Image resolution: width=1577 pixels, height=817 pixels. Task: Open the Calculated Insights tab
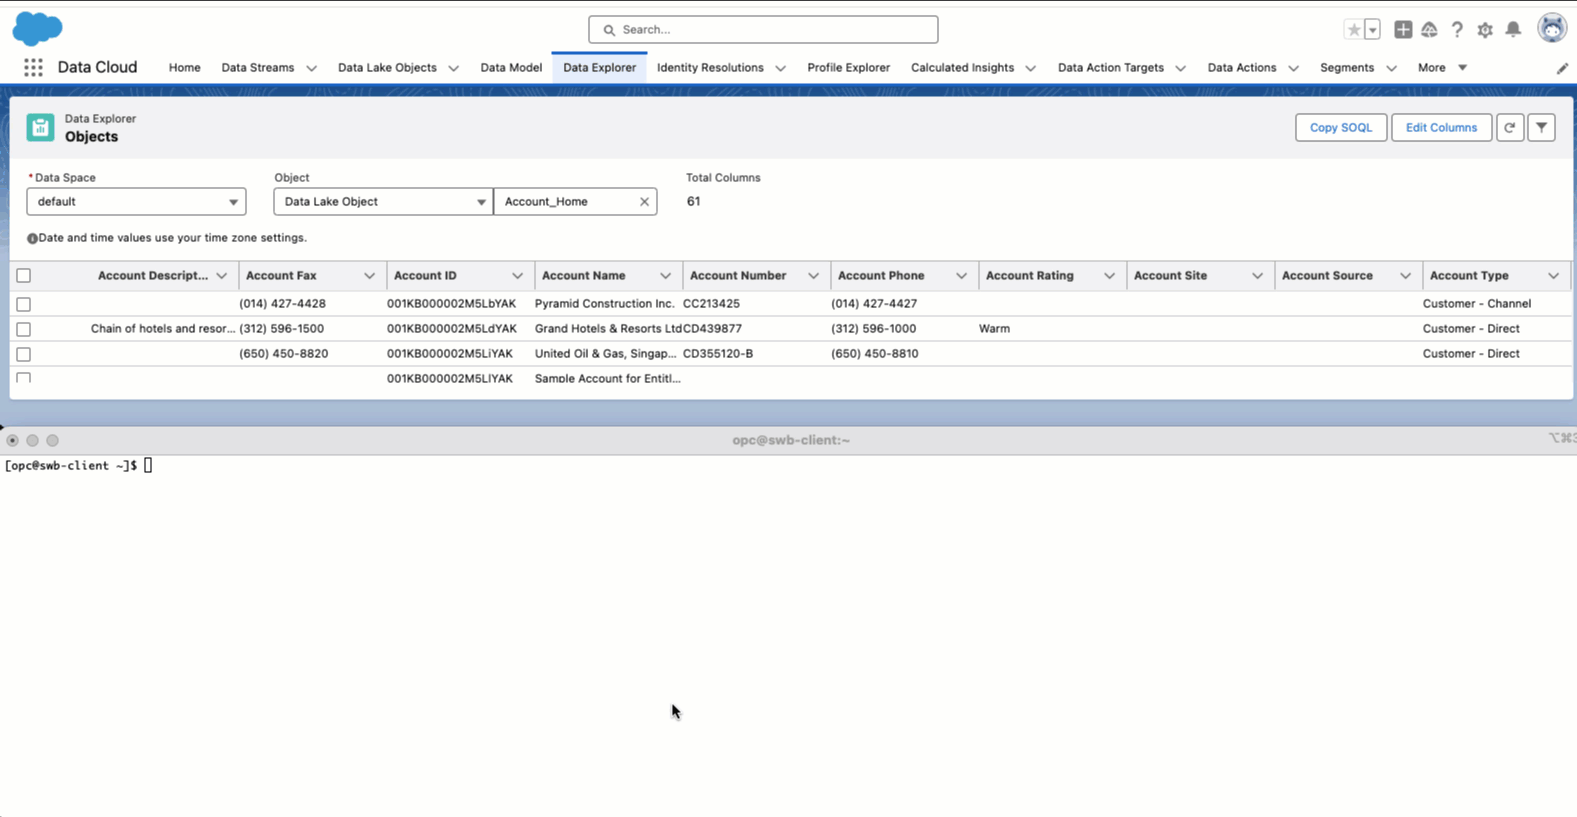[x=962, y=68]
